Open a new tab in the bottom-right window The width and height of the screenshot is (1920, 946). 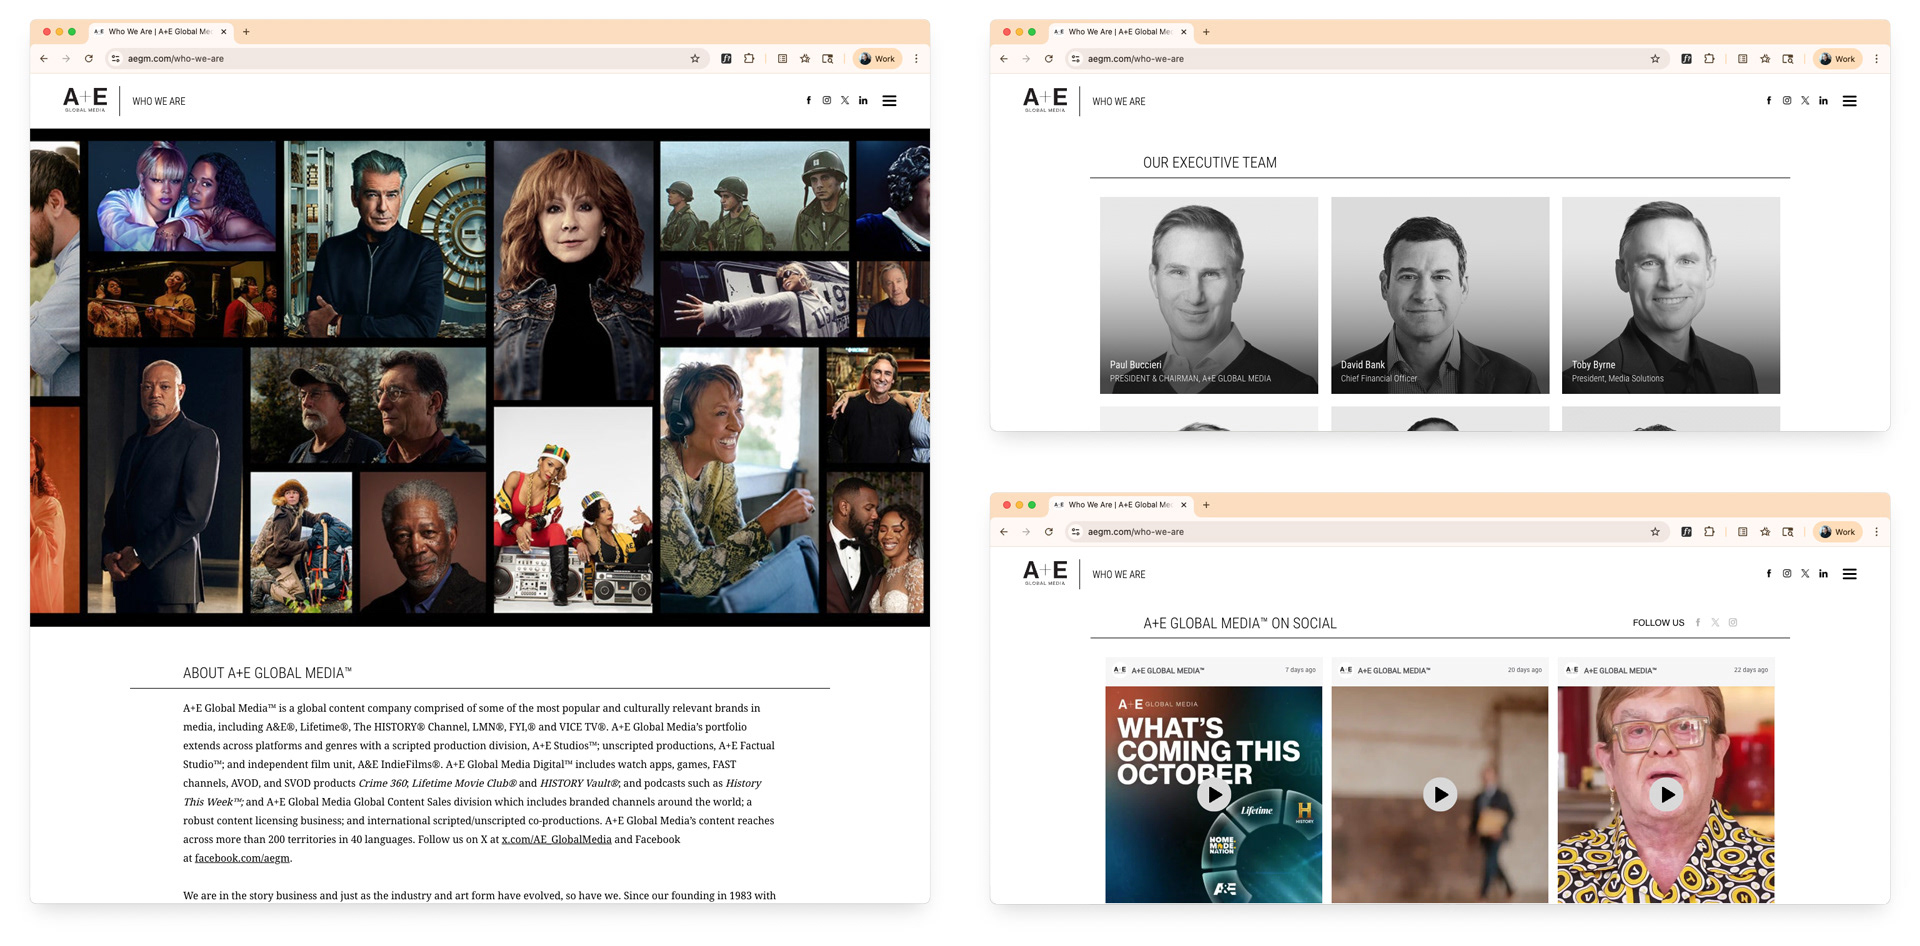click(1206, 505)
